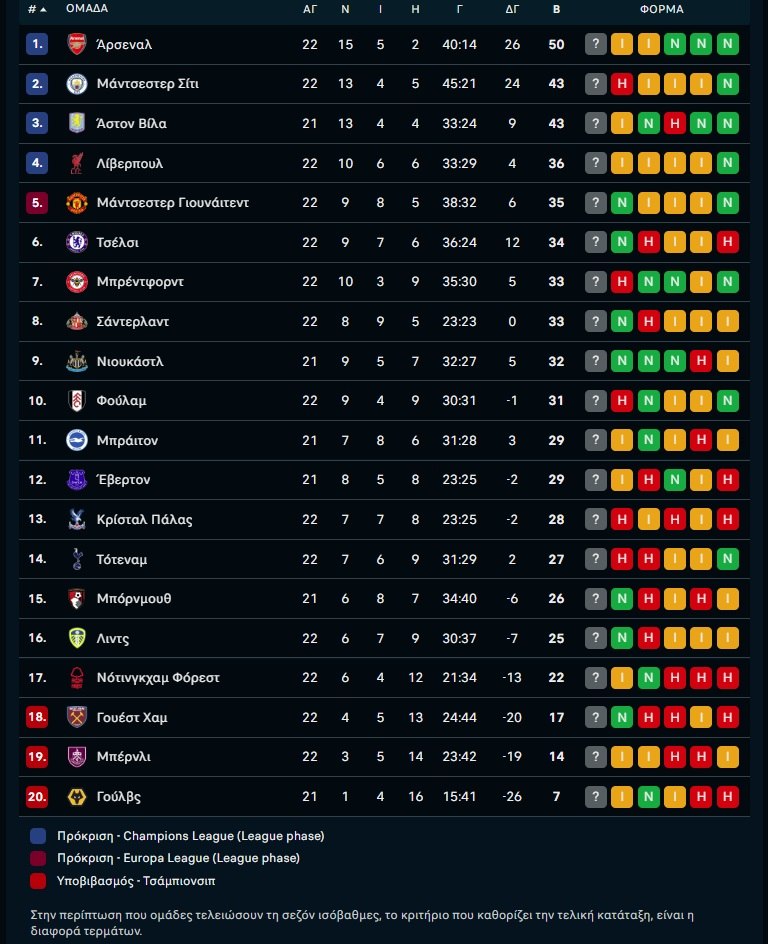This screenshot has height=944, width=768.
Task: Click the blue Champions League legend swatch
Action: click(38, 836)
